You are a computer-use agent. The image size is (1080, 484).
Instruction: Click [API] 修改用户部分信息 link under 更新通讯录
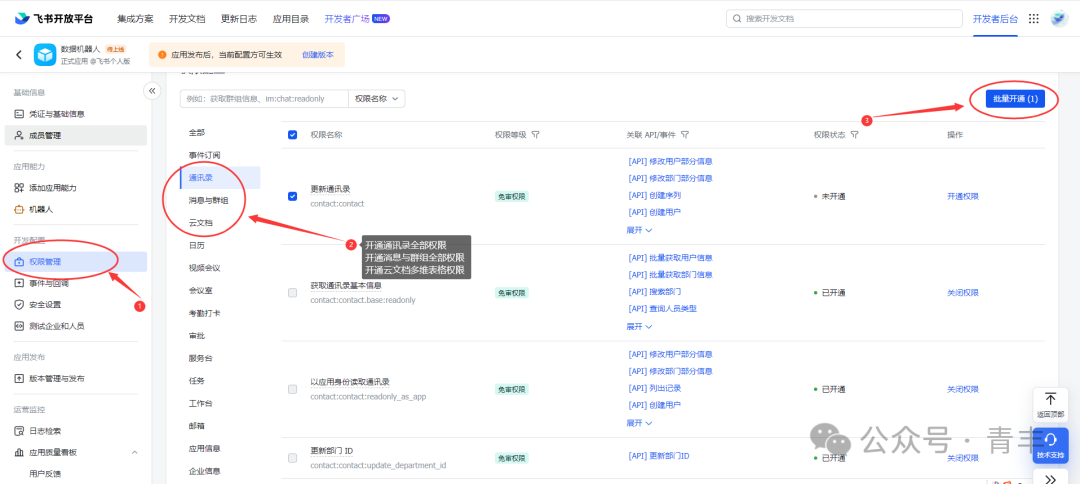coord(670,161)
